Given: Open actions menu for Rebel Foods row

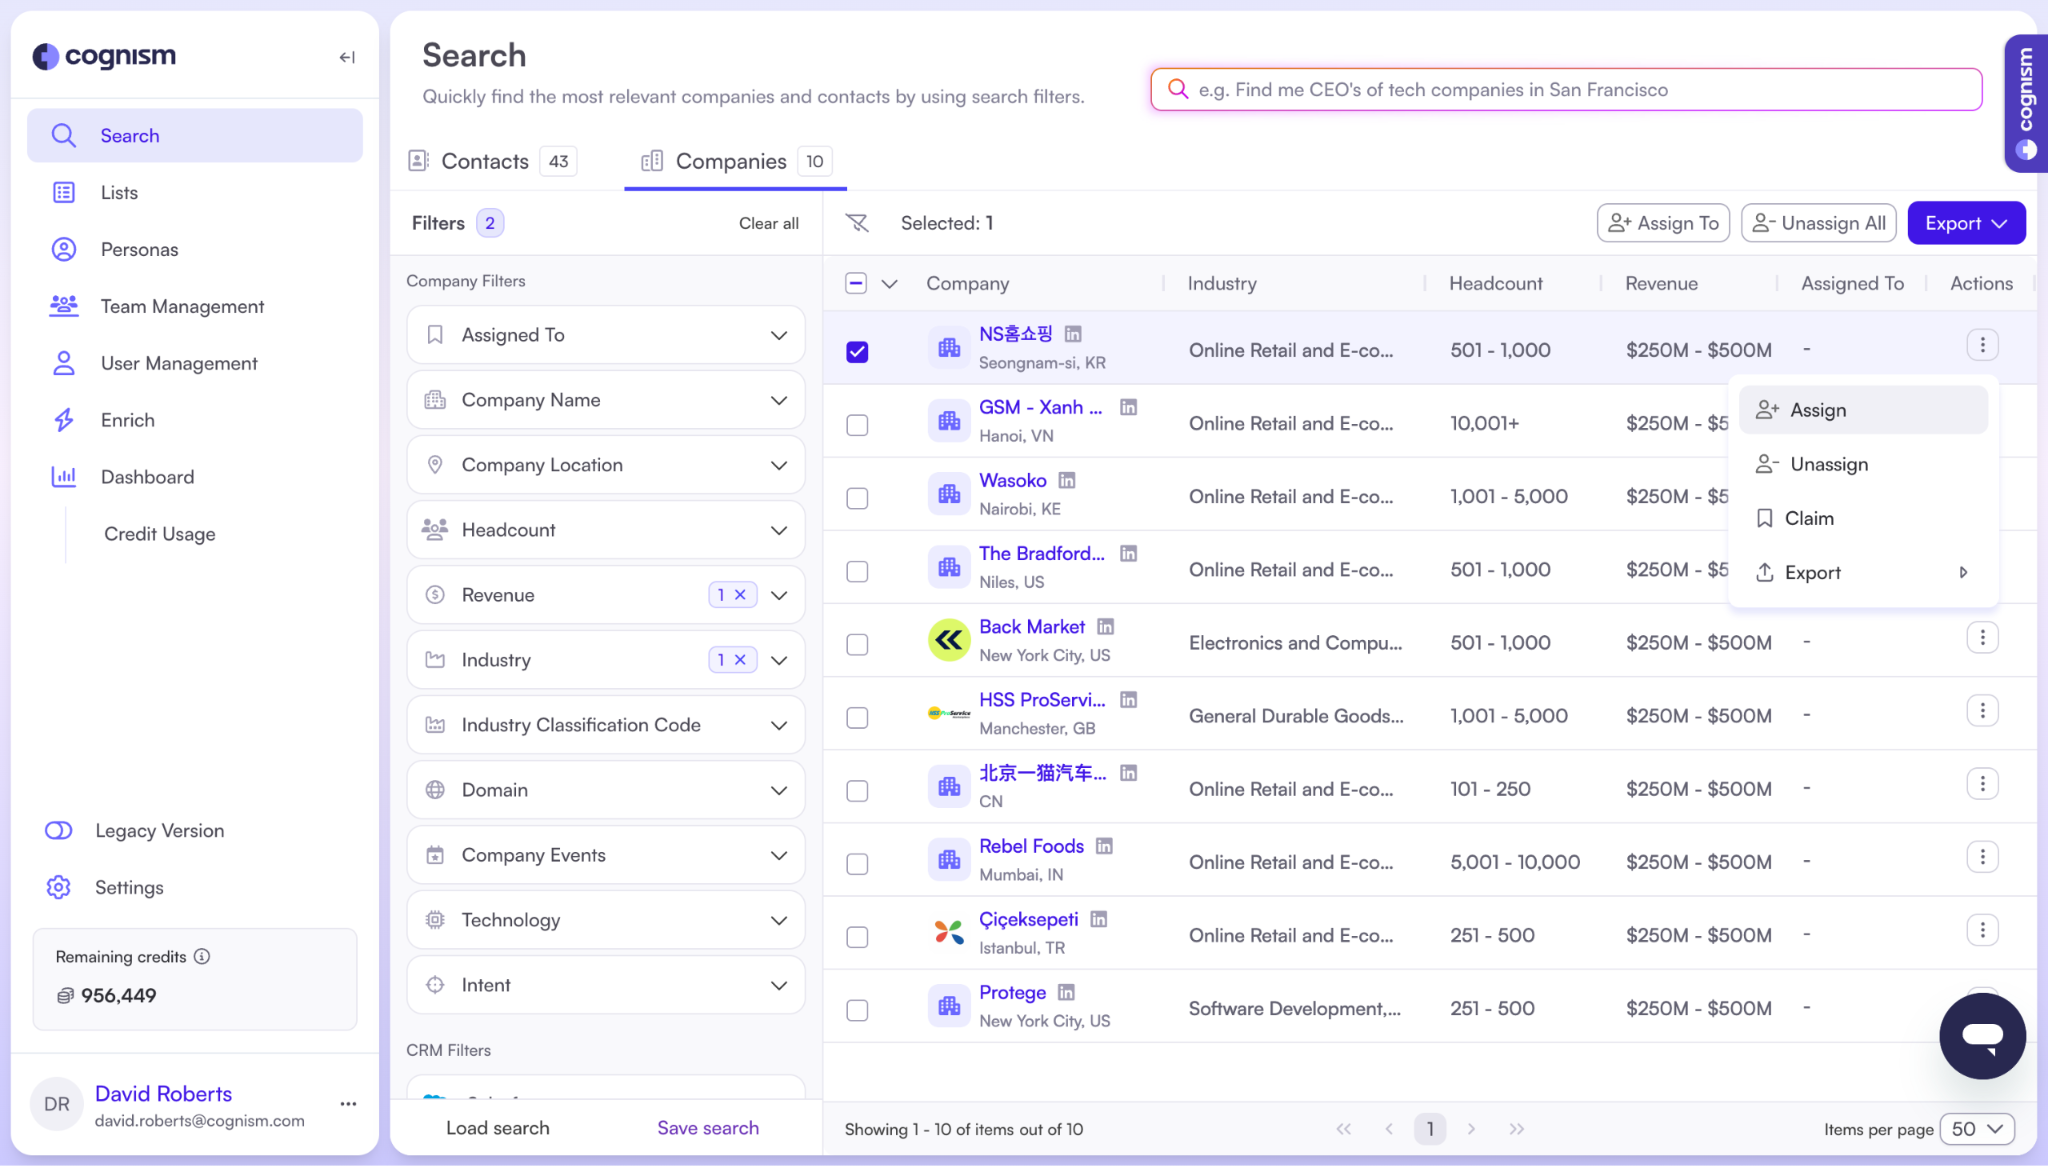Looking at the screenshot, I should coord(1981,857).
